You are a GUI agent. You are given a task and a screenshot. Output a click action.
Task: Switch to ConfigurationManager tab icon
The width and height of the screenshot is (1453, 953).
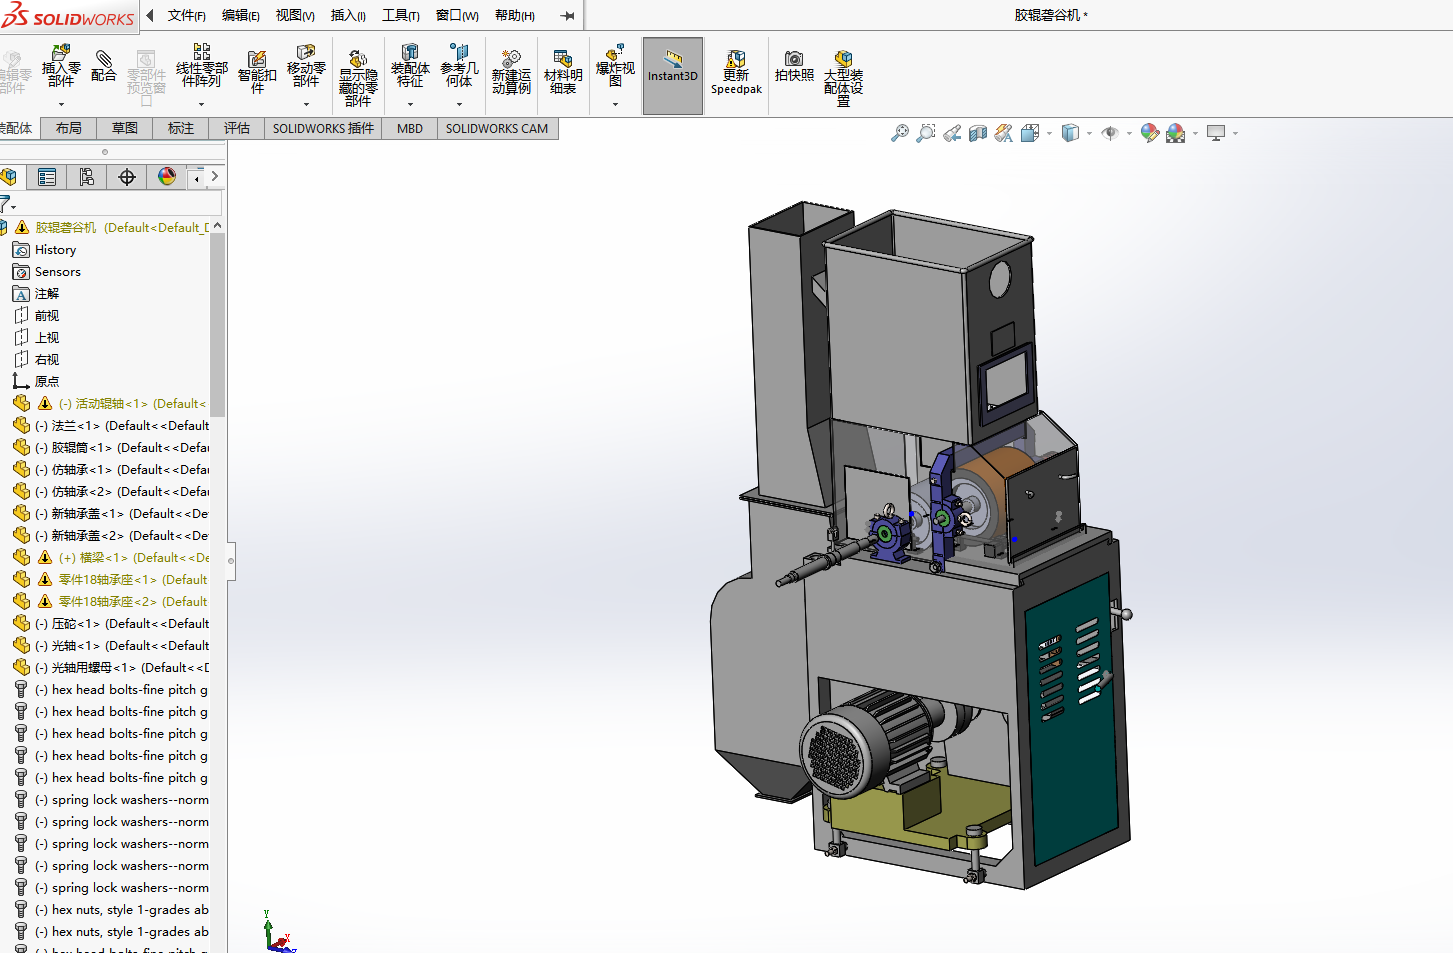click(x=87, y=177)
